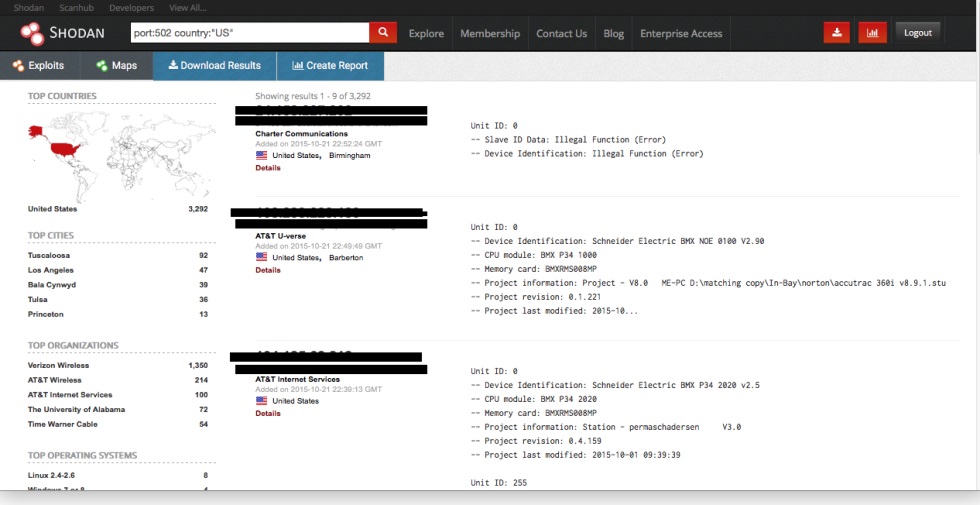Click the US flag for the Barberton result
Screen dimensions: 980x505
(261, 257)
